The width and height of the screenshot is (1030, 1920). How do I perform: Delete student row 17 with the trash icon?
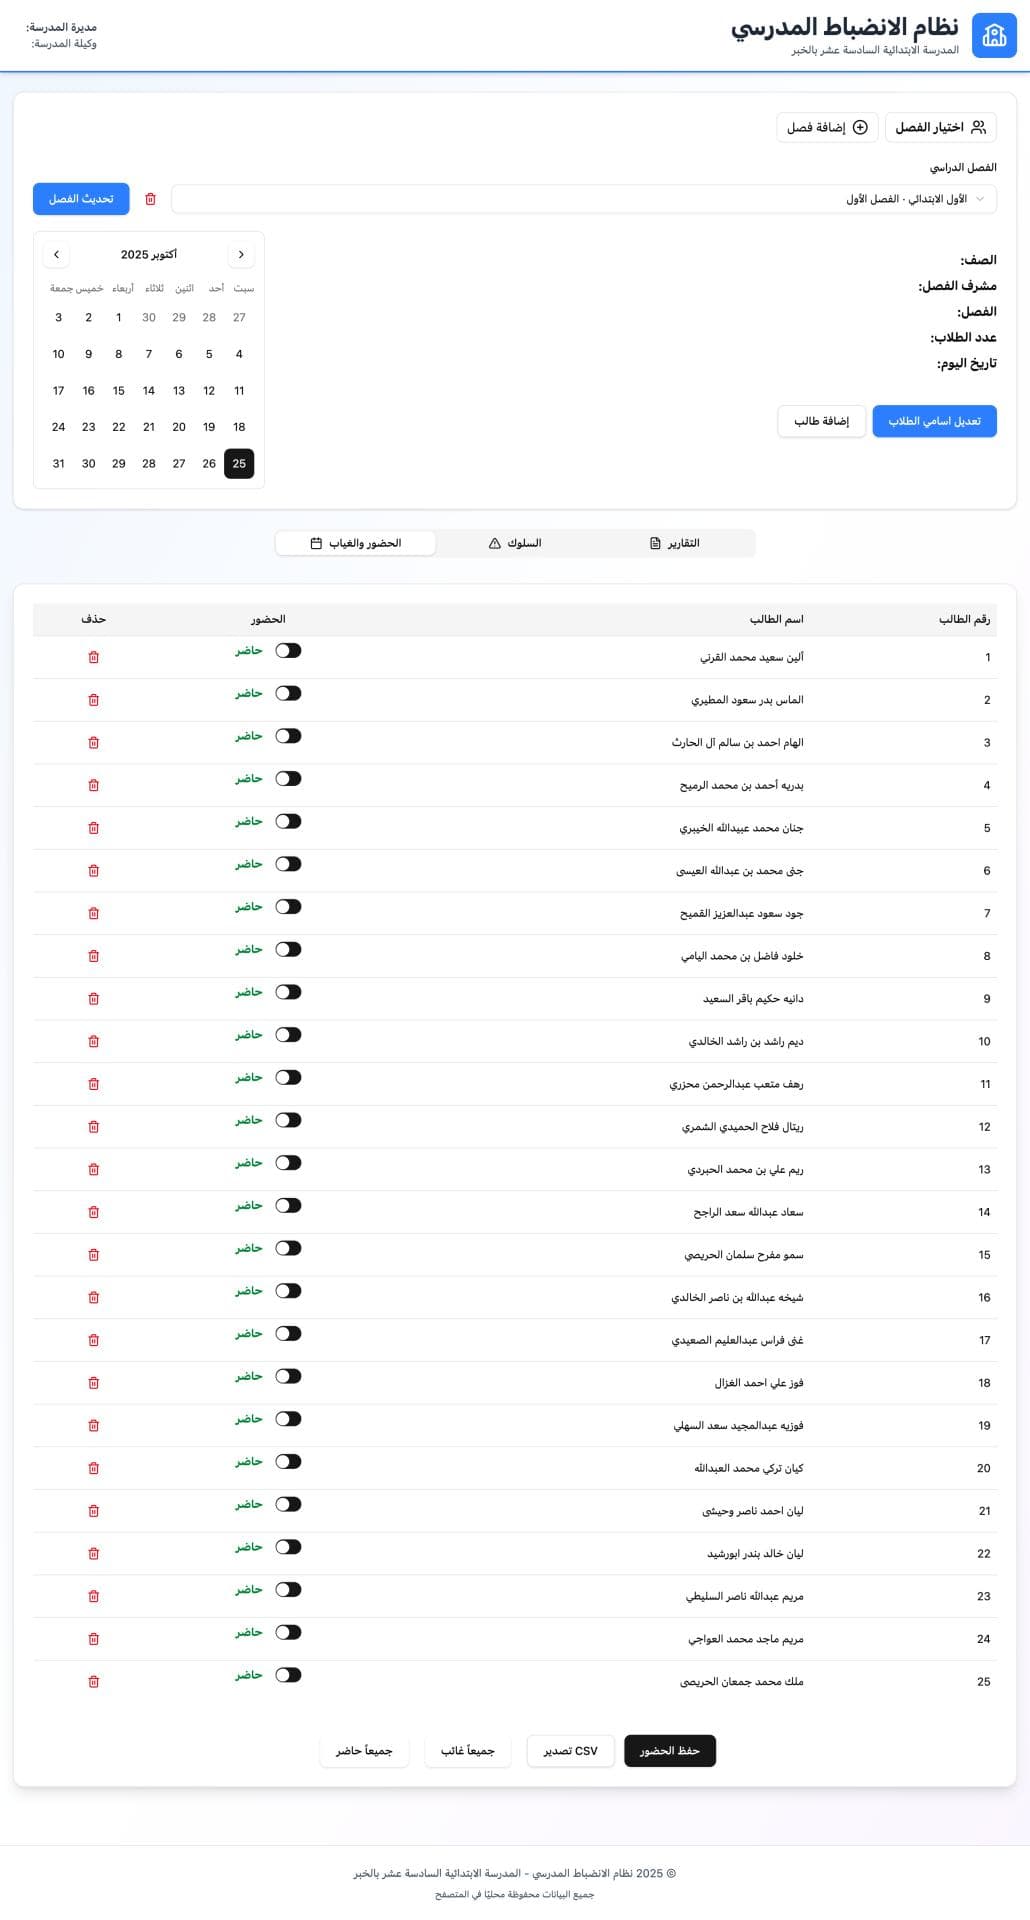[94, 1340]
